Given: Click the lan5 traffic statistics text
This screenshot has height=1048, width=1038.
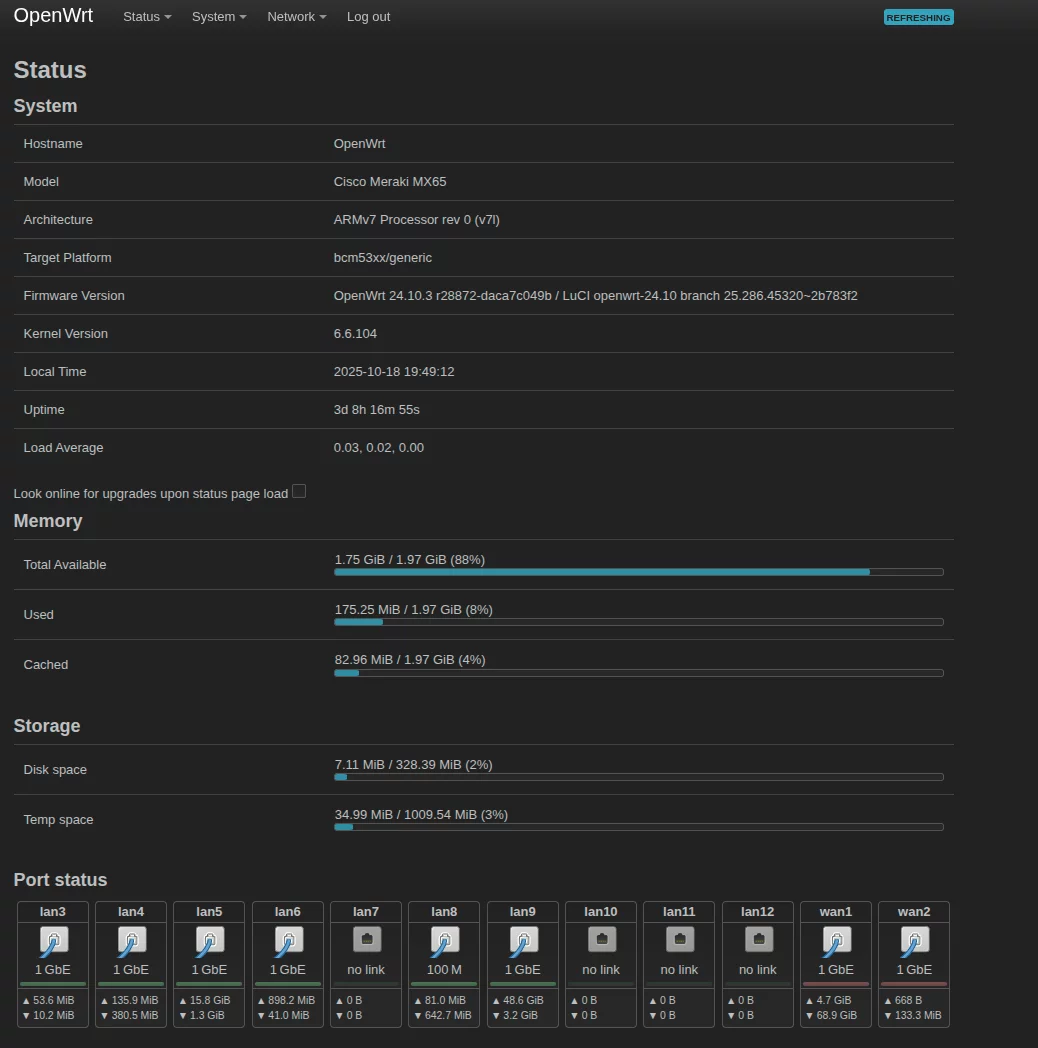Looking at the screenshot, I should pos(209,1007).
